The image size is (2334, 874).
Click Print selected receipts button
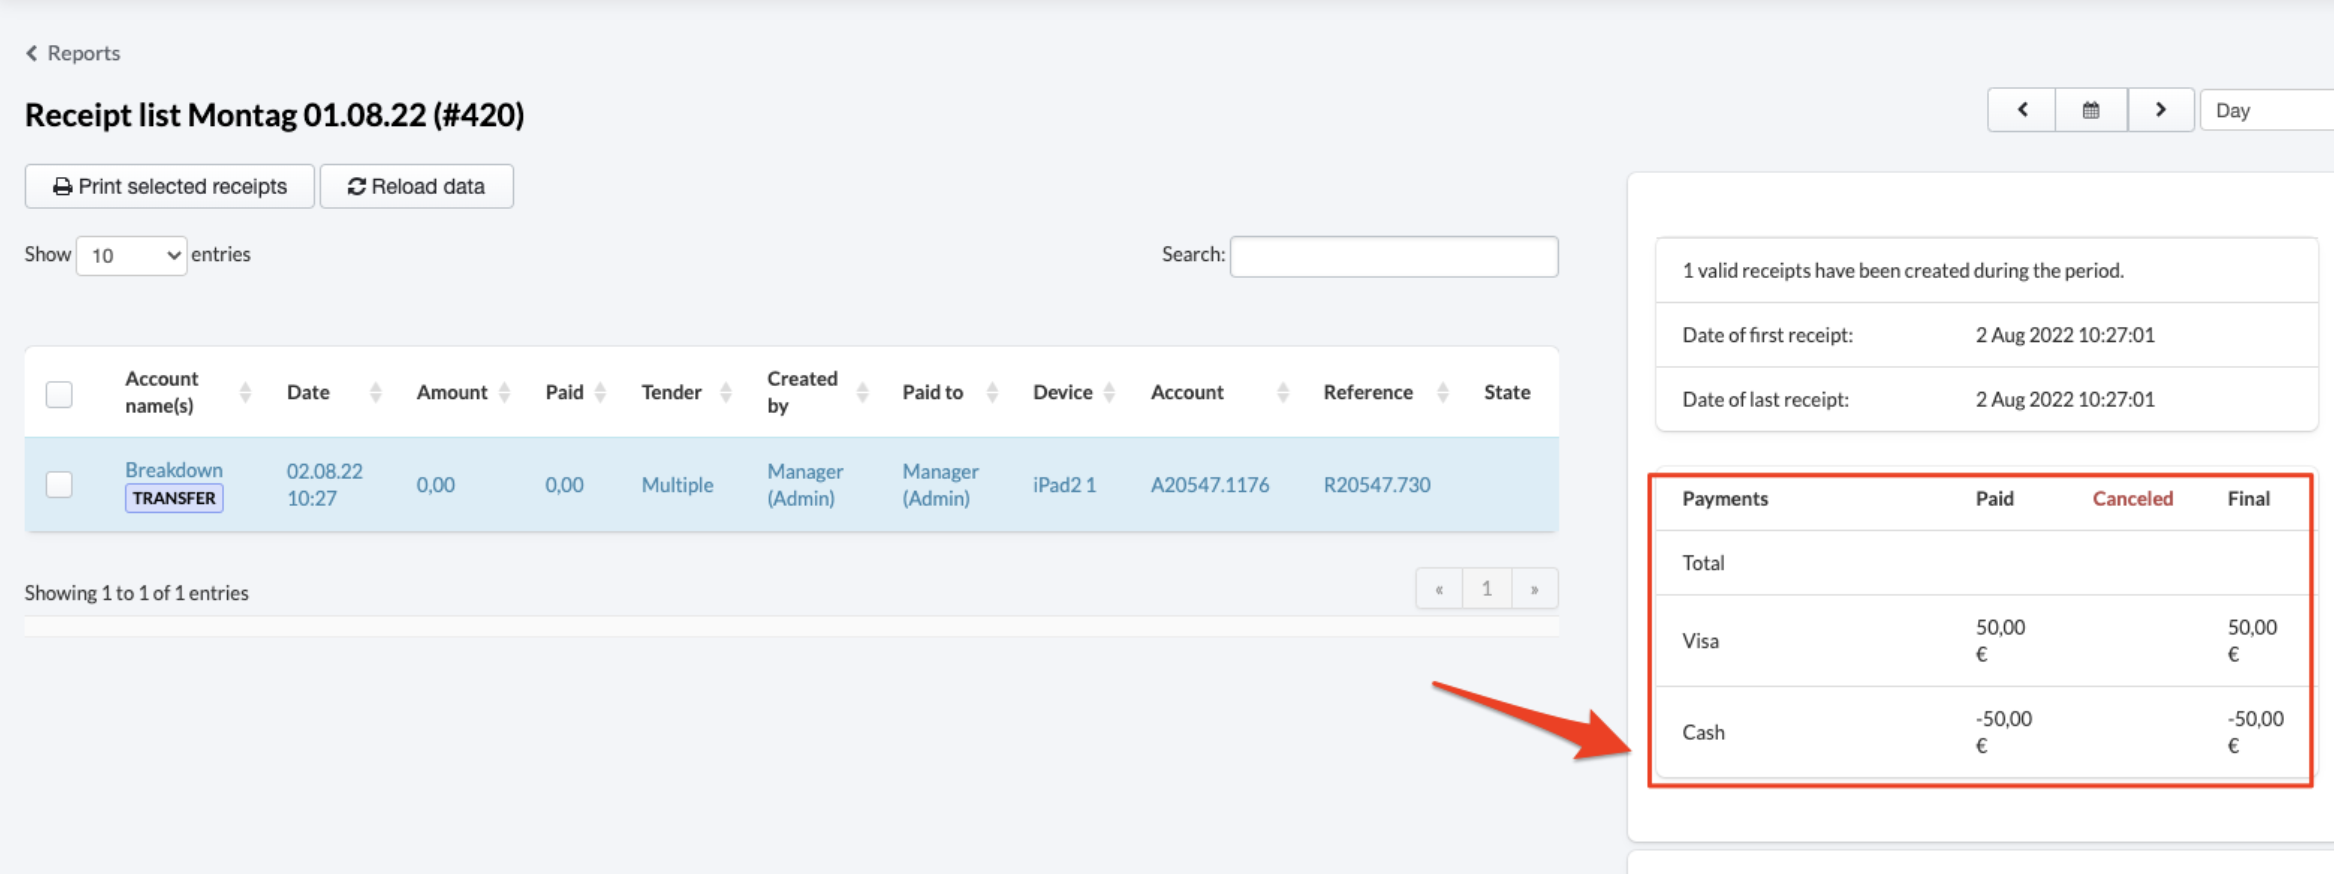pyautogui.click(x=170, y=187)
